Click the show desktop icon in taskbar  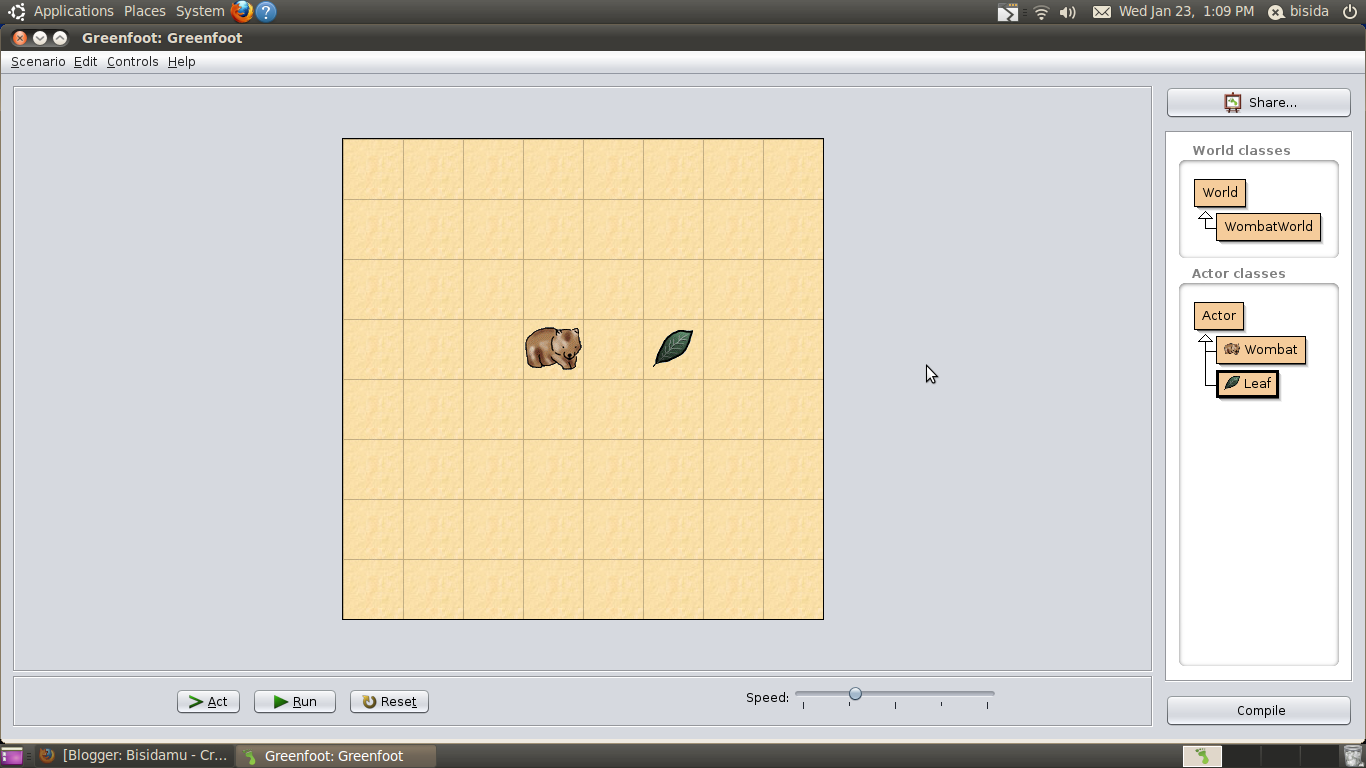[x=12, y=756]
